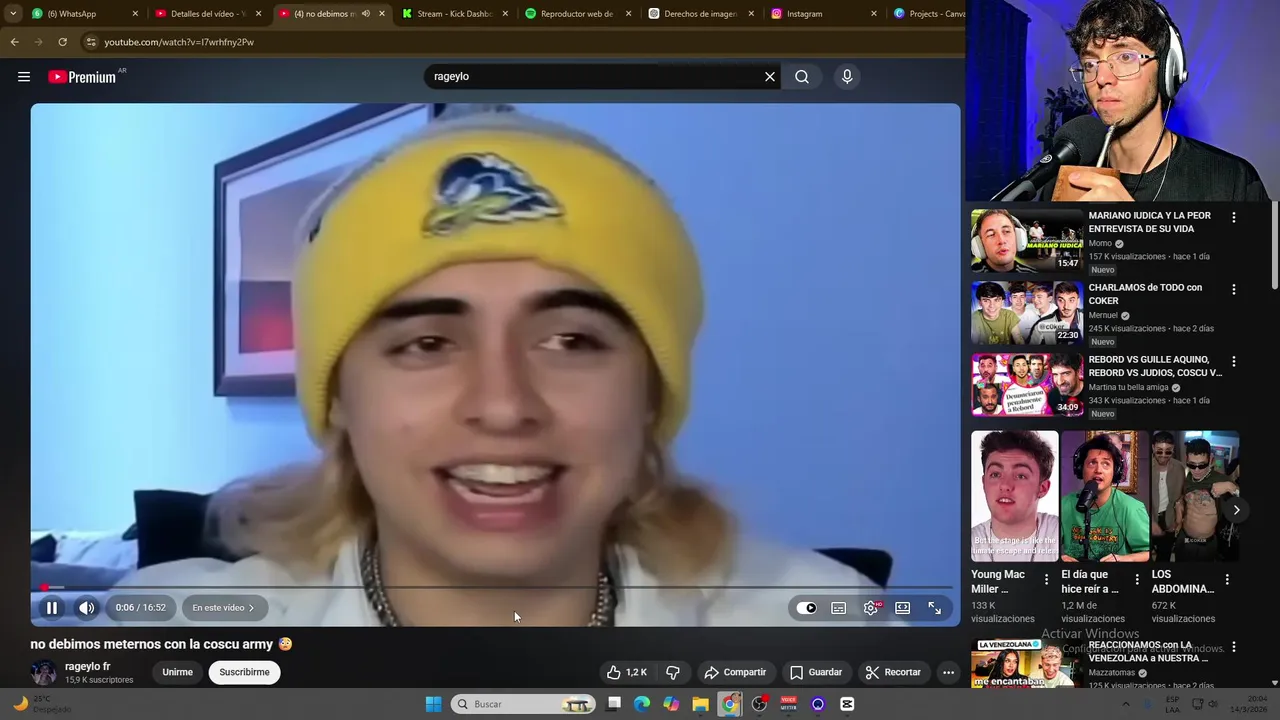
Task: Open the rageylo fr channel avatar
Action: 44,673
